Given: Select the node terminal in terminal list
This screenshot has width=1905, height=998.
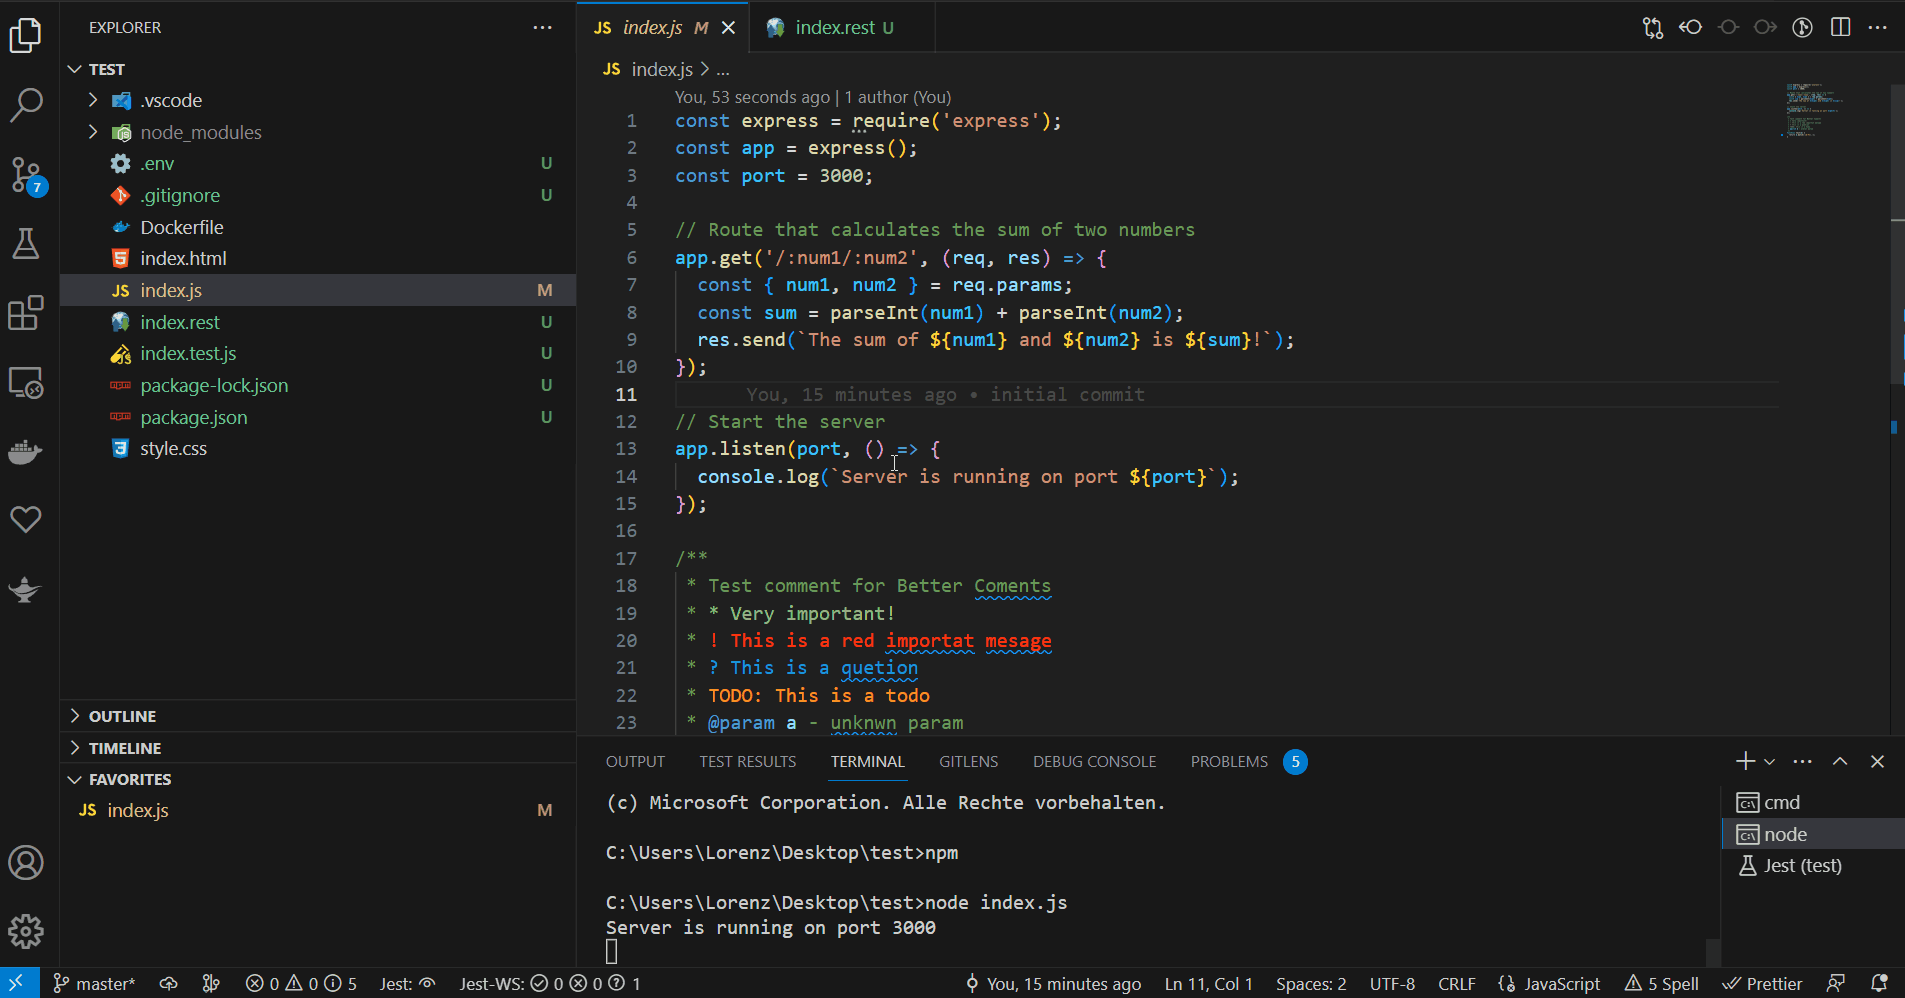Looking at the screenshot, I should coord(1787,833).
